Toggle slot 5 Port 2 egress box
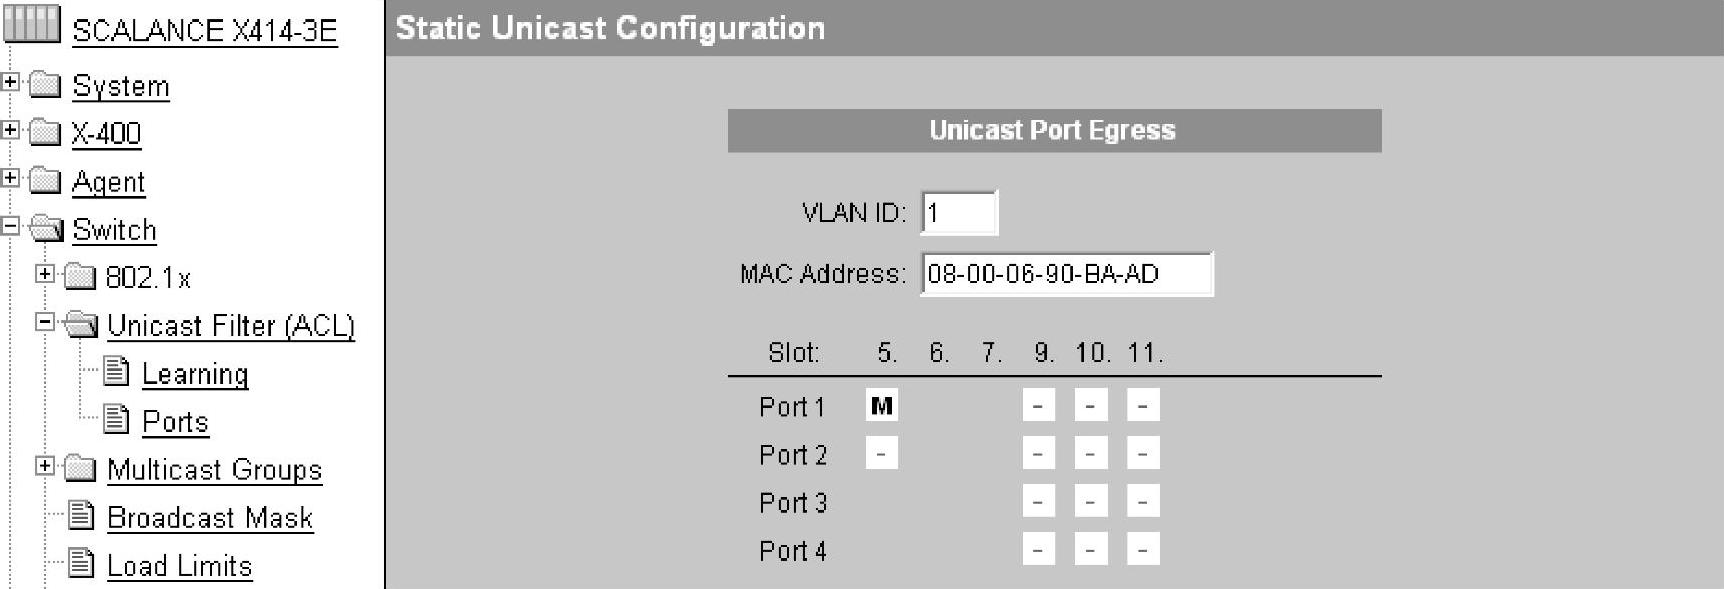Image resolution: width=1724 pixels, height=589 pixels. coord(881,454)
